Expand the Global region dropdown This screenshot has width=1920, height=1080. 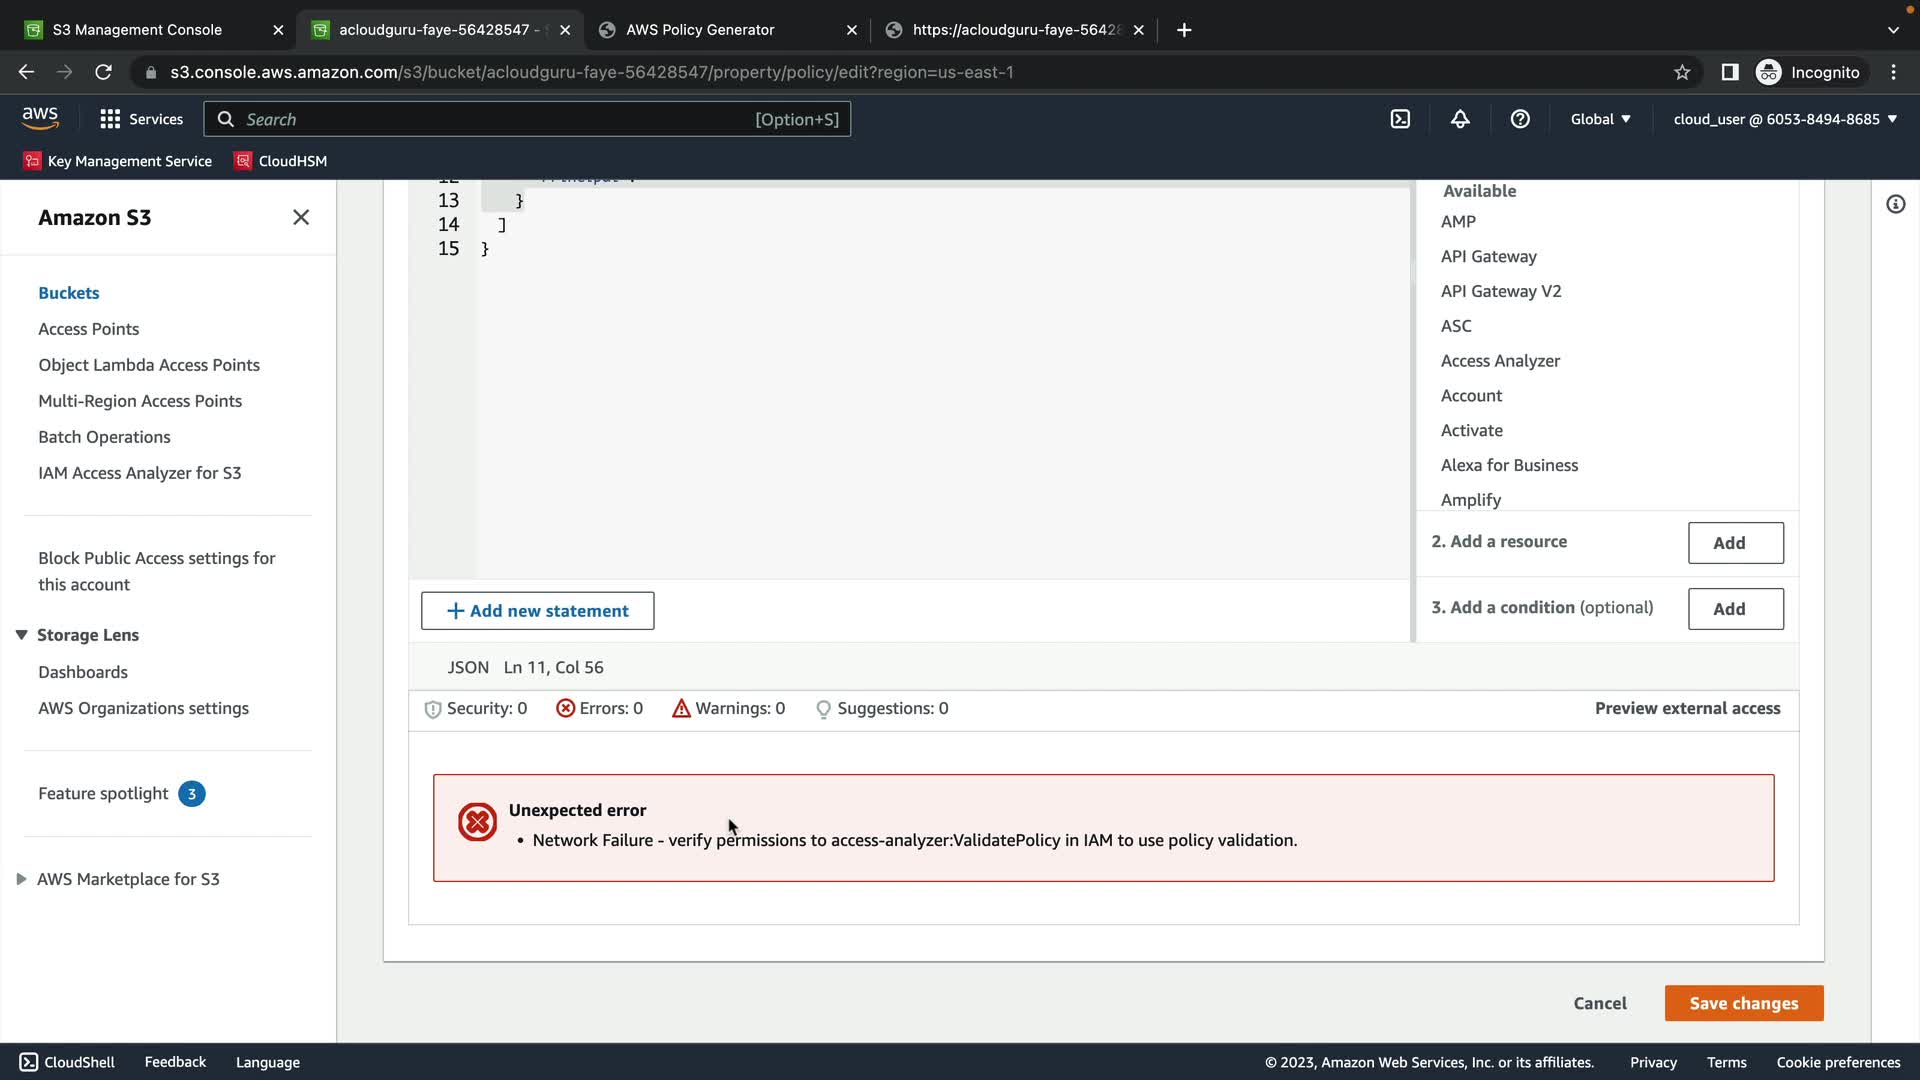(1600, 119)
